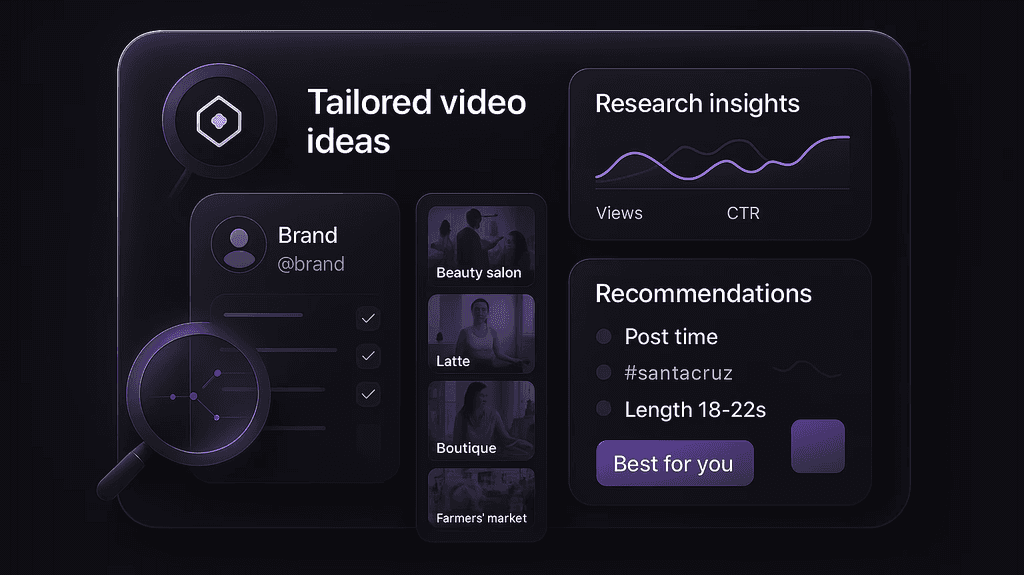Toggle the first checklist checkbox
1024x575 pixels.
coord(368,318)
